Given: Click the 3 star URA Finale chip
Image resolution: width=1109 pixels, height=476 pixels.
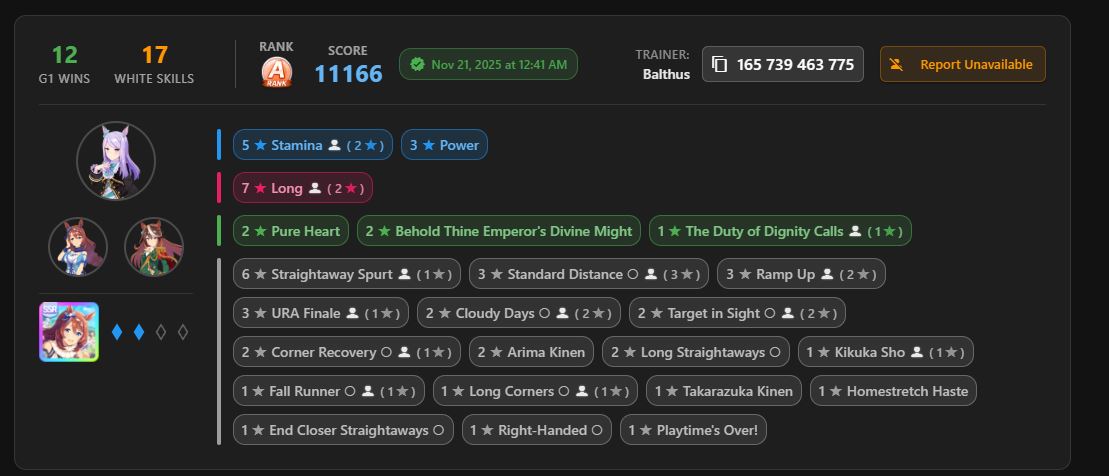Looking at the screenshot, I should point(320,313).
